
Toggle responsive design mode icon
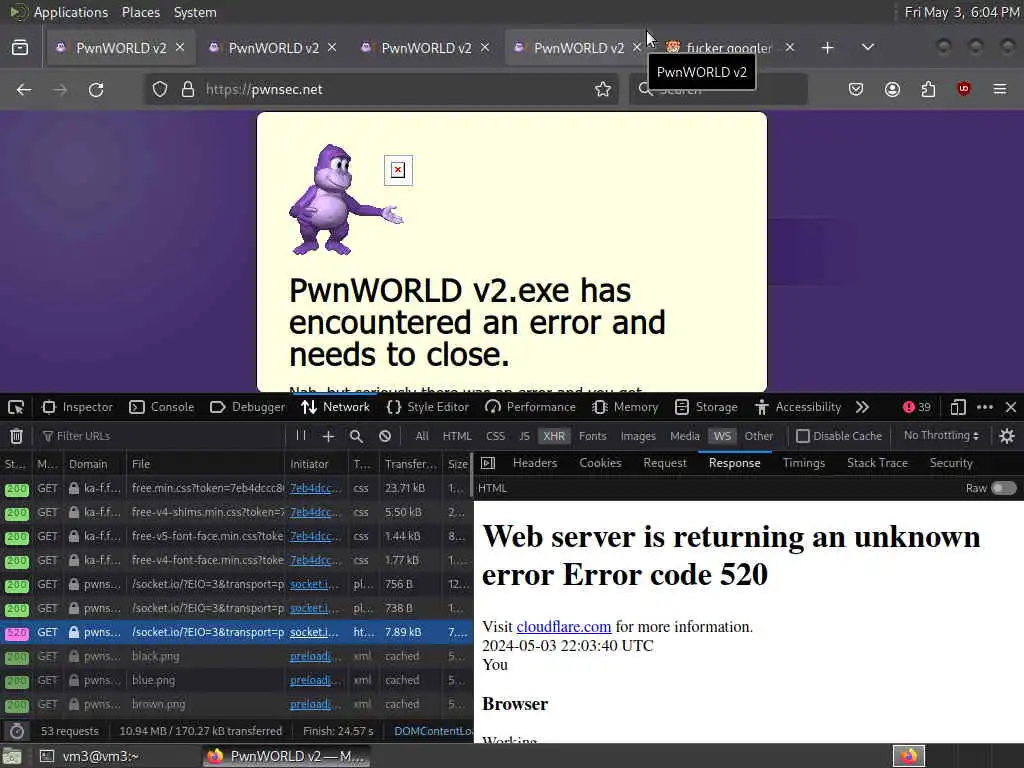957,408
